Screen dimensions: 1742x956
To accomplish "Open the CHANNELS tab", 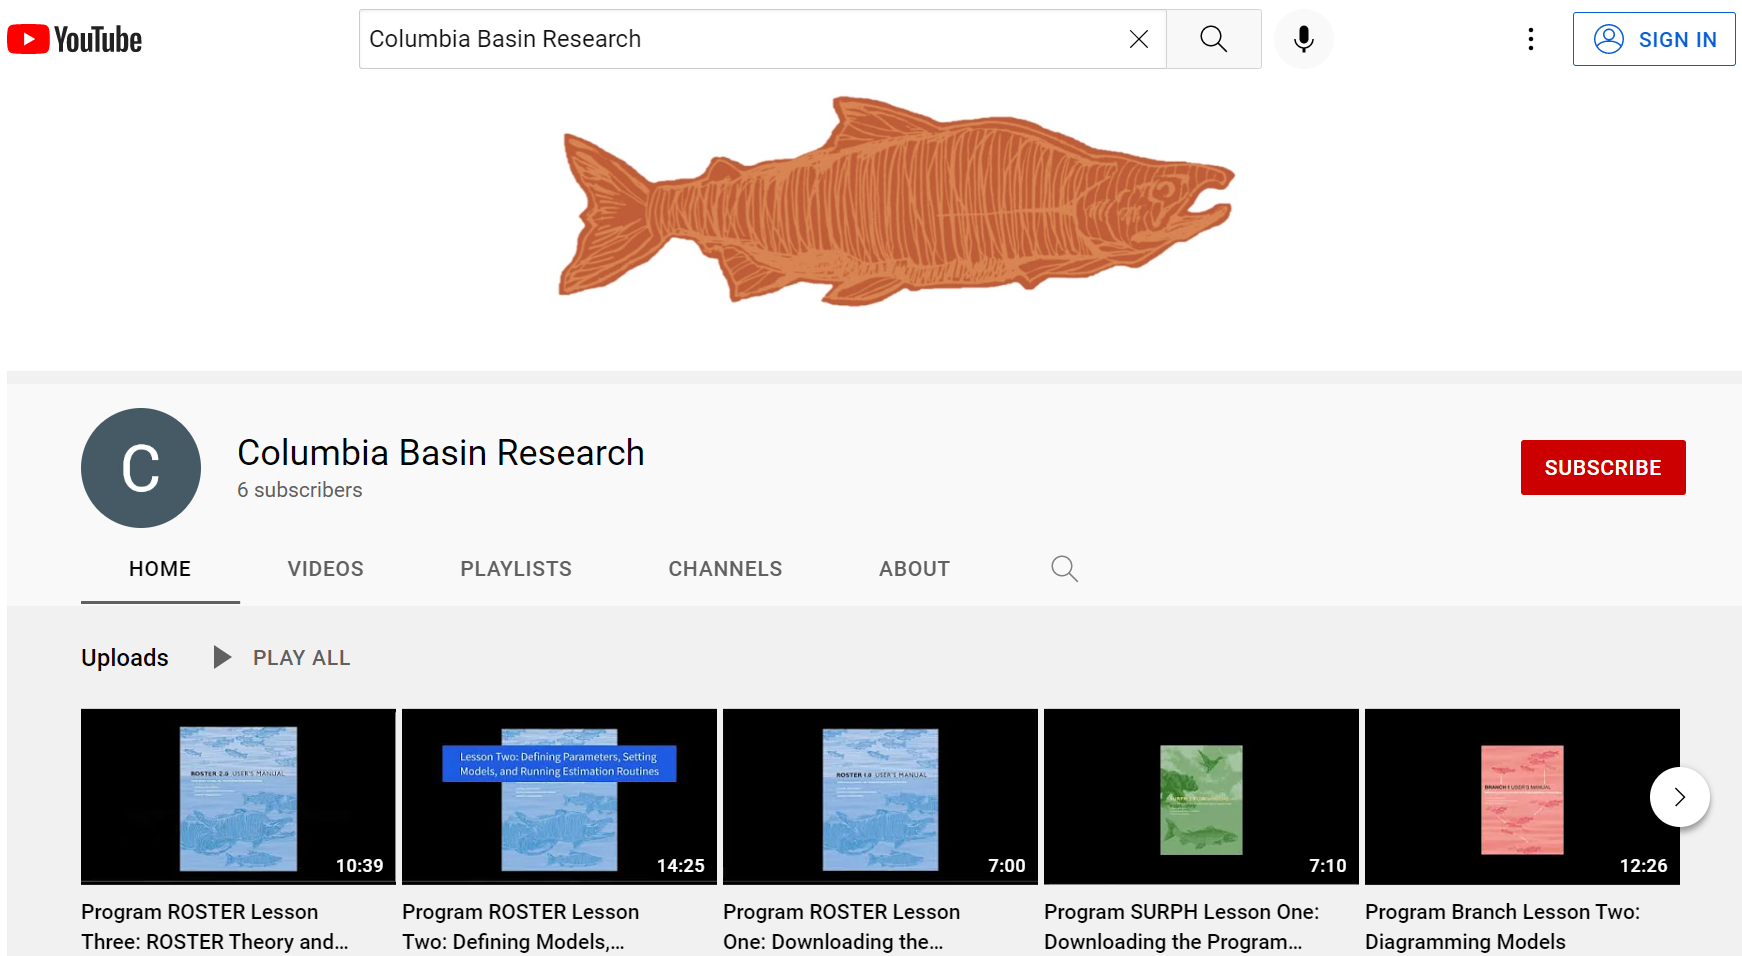I will click(x=725, y=568).
